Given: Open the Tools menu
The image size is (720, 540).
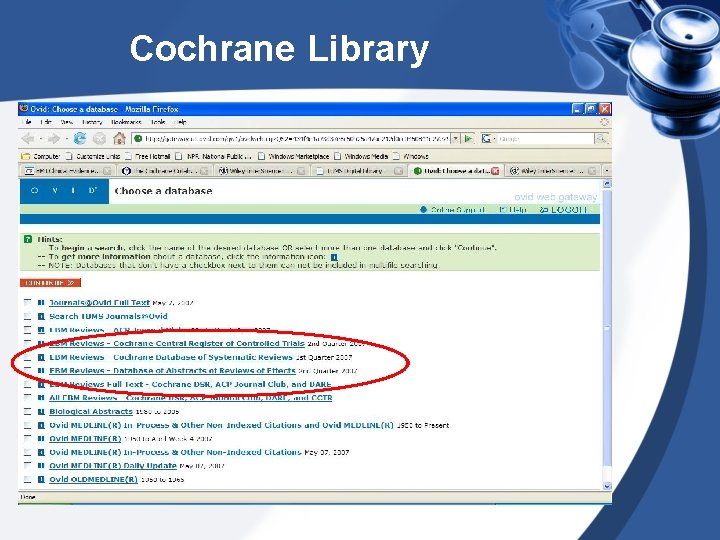Looking at the screenshot, I should click(158, 122).
